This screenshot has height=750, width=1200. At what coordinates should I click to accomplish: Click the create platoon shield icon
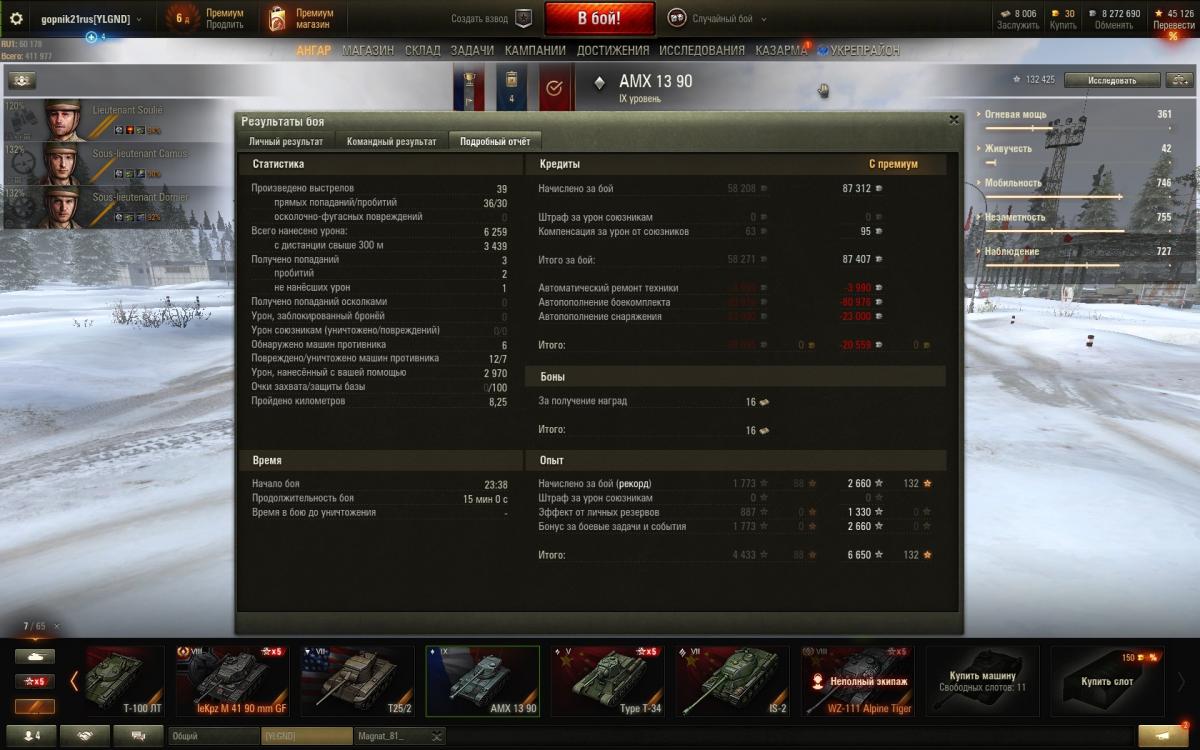tap(523, 18)
